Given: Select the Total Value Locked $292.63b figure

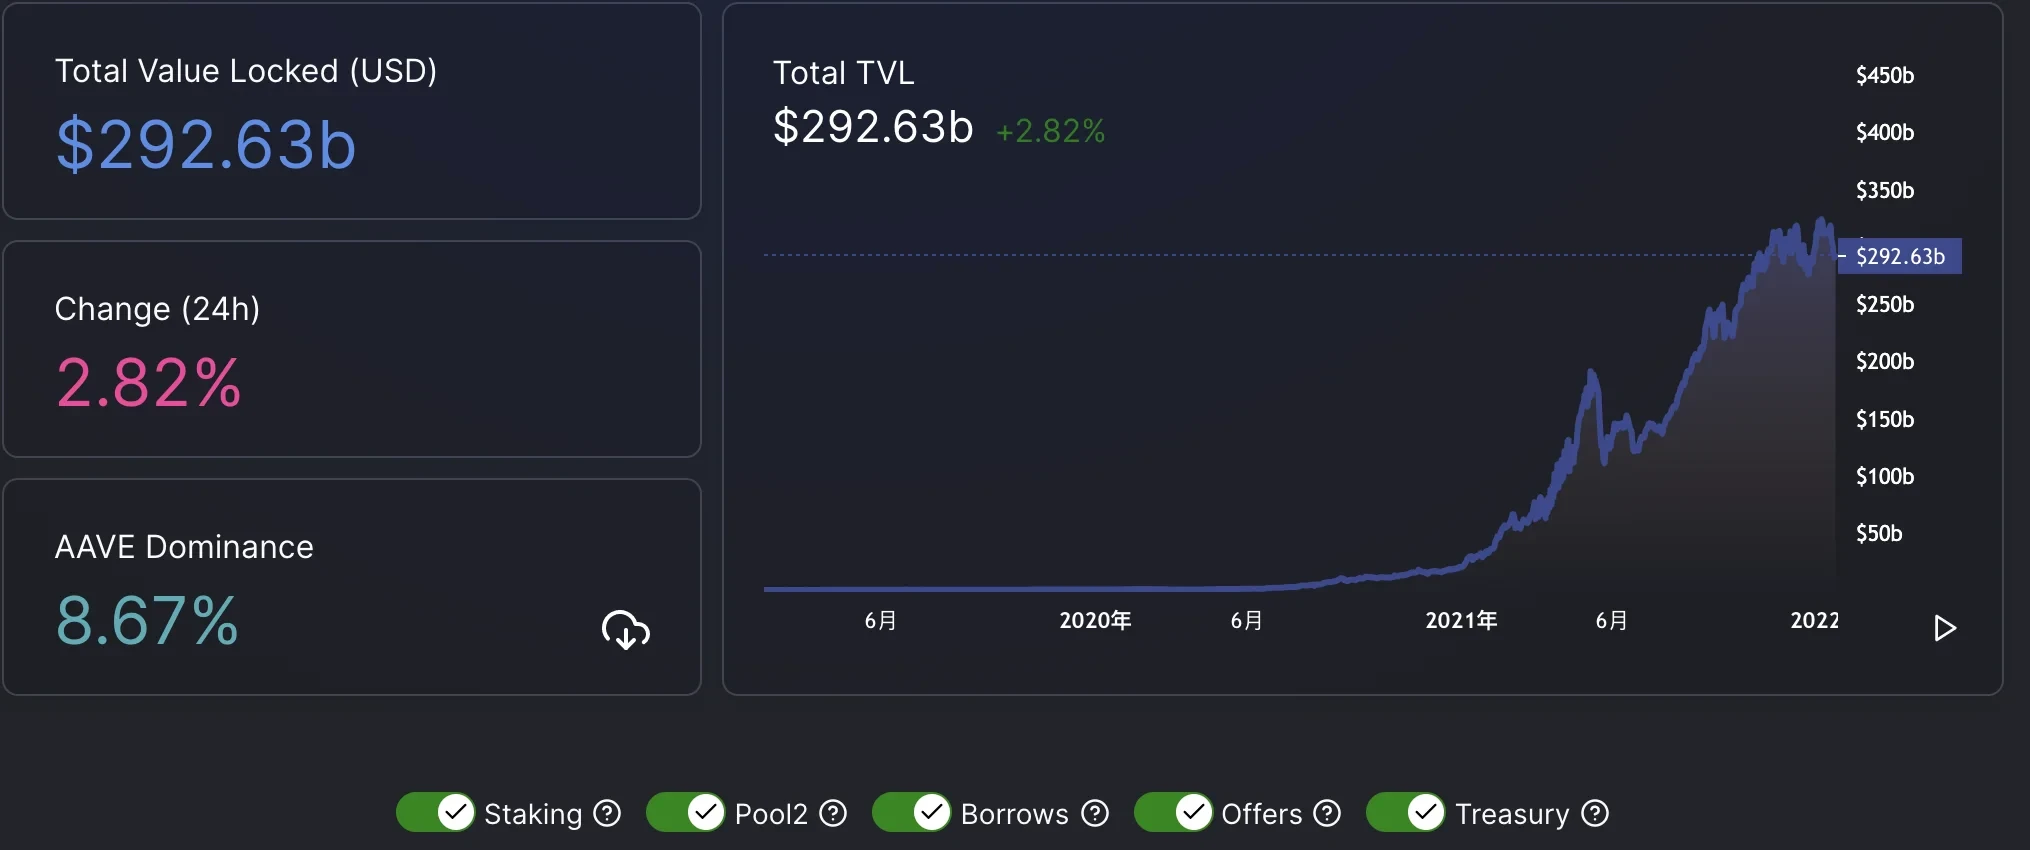Looking at the screenshot, I should pyautogui.click(x=206, y=145).
